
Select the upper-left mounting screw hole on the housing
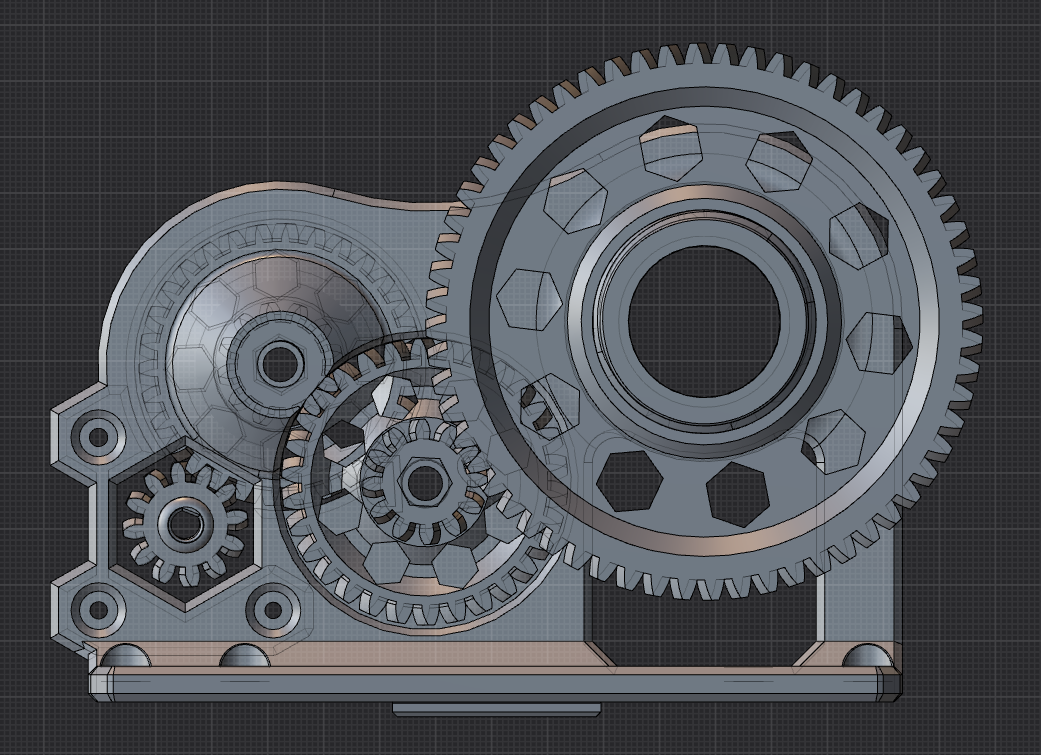(98, 437)
